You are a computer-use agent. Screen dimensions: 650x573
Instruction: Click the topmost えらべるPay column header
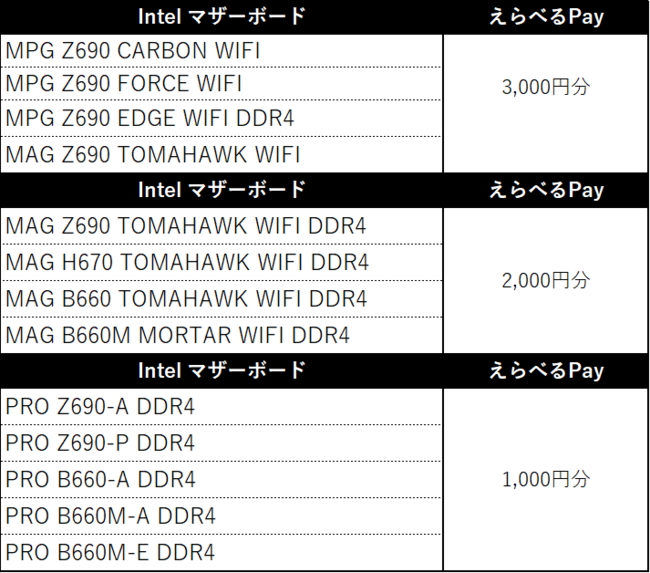pos(545,17)
